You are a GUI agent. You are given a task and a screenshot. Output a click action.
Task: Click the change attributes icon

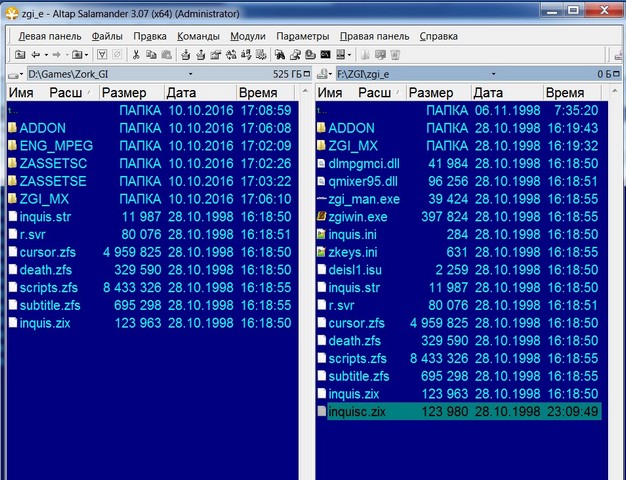pyautogui.click(x=261, y=55)
